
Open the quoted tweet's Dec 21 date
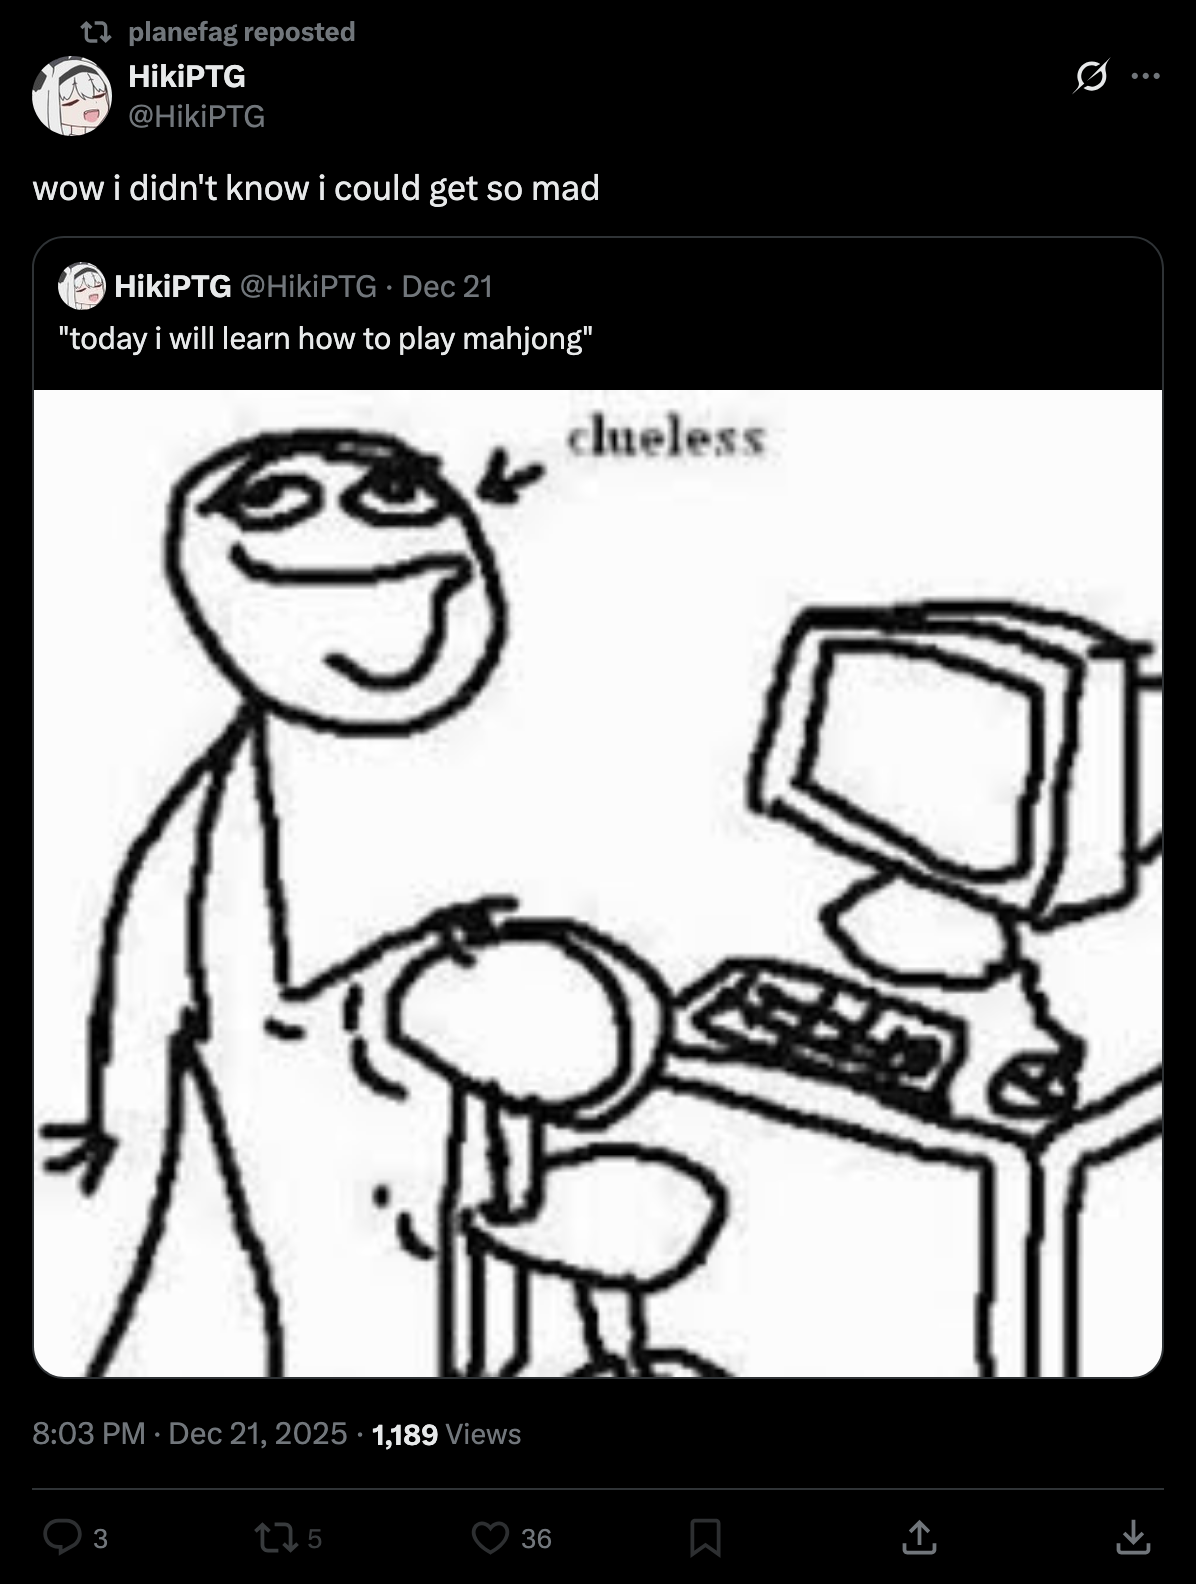pyautogui.click(x=447, y=287)
